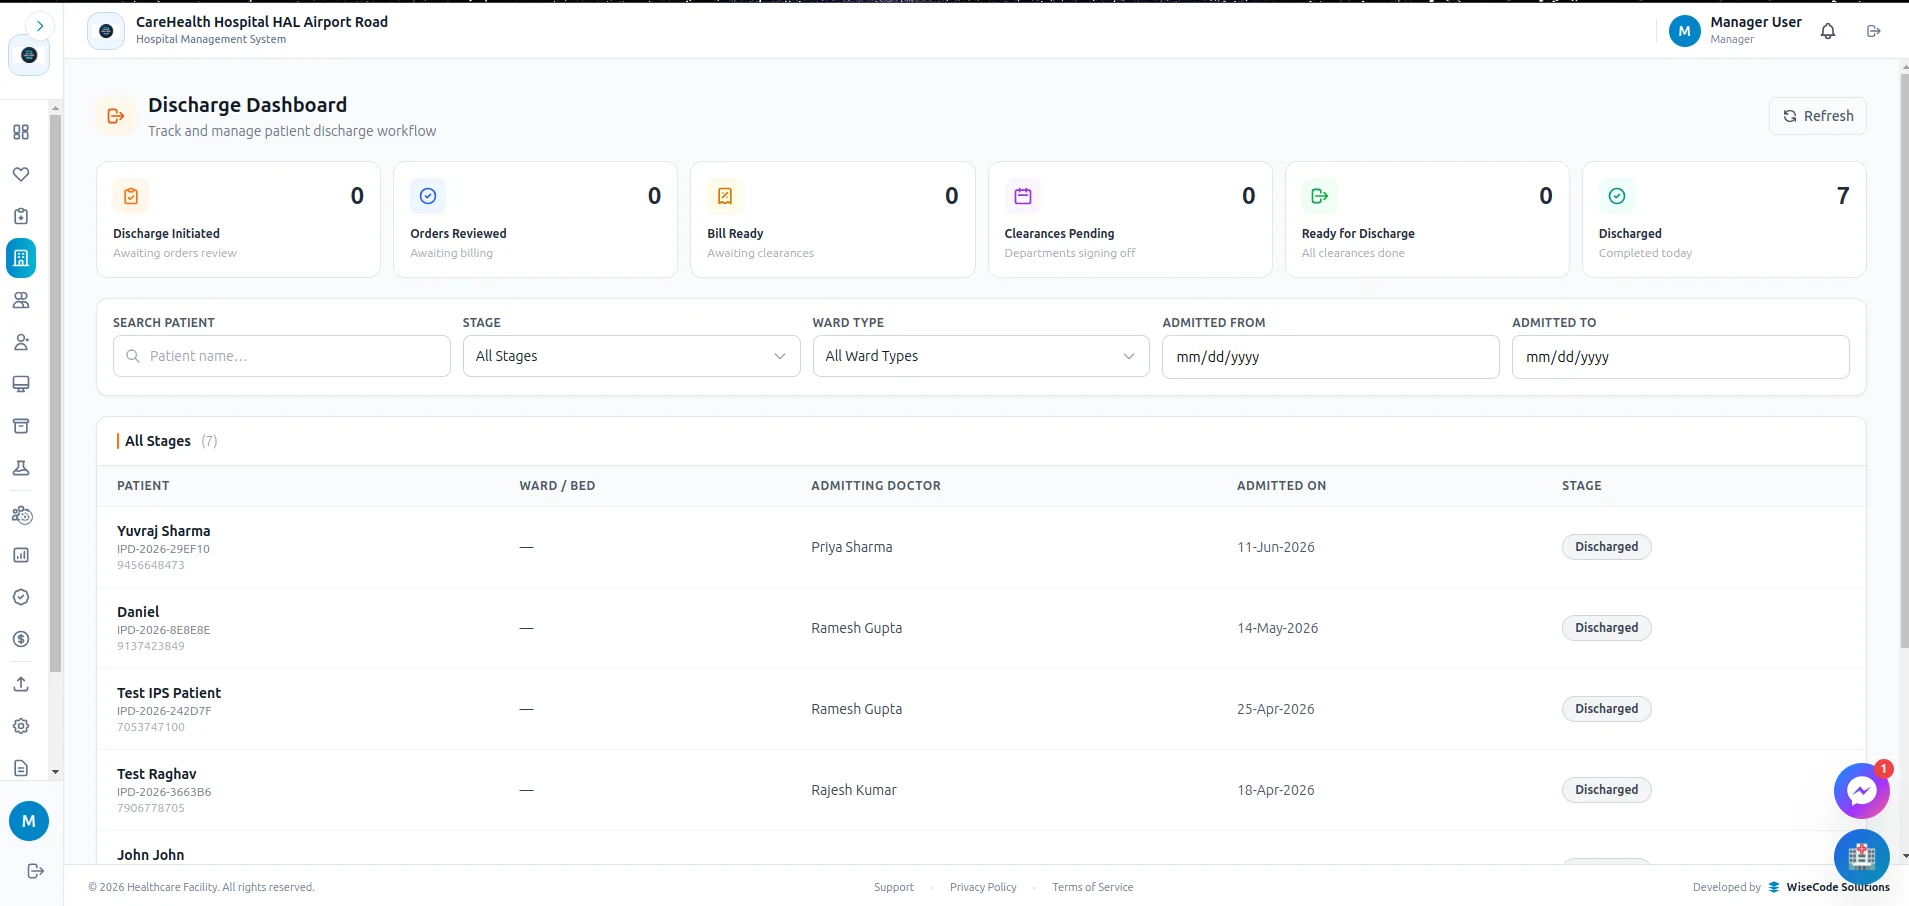Click the logout icon in top header

(1874, 31)
